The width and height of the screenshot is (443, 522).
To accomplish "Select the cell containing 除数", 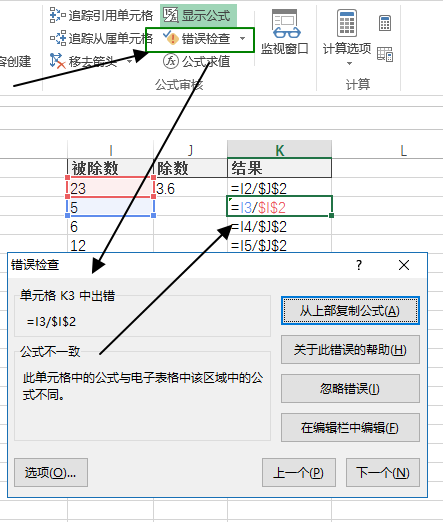I will point(190,168).
